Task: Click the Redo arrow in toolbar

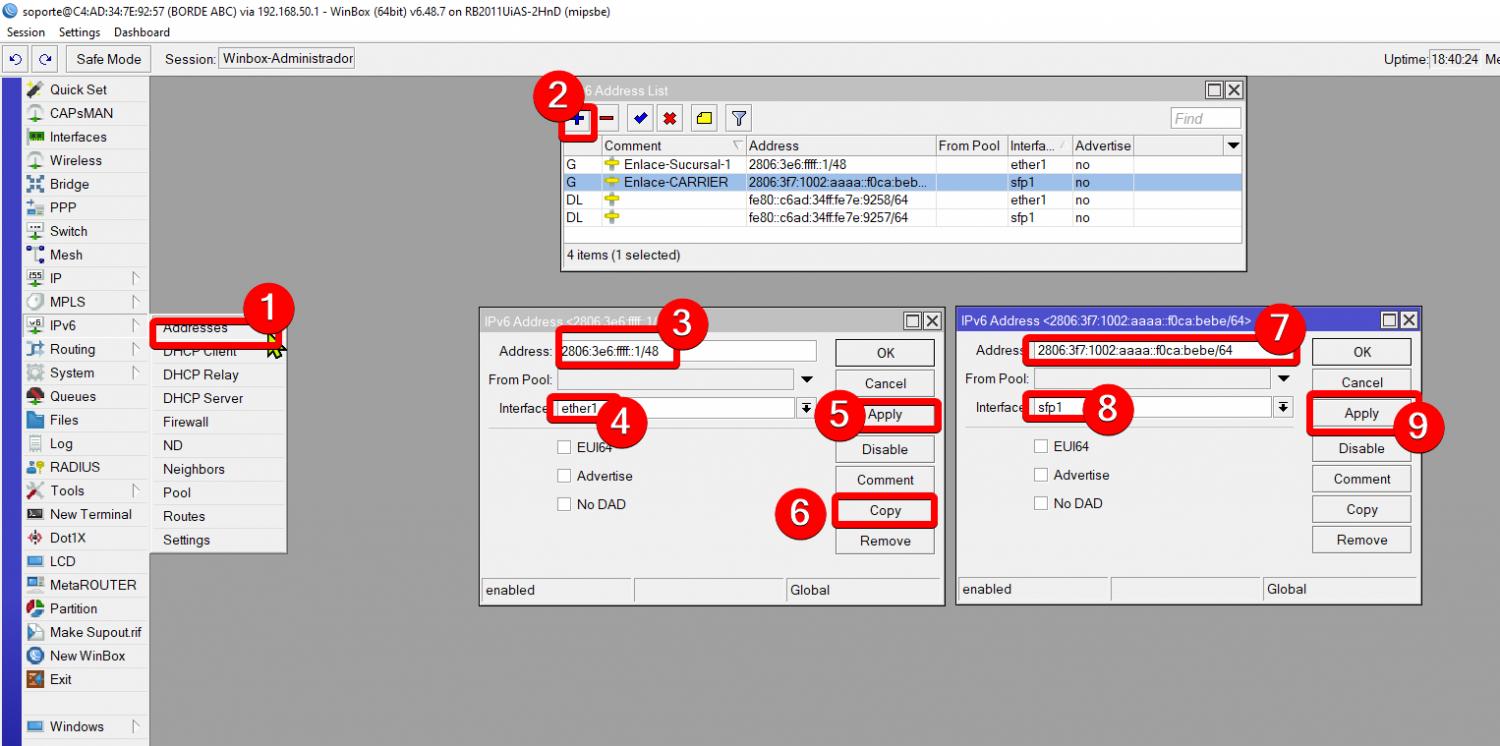Action: point(45,59)
